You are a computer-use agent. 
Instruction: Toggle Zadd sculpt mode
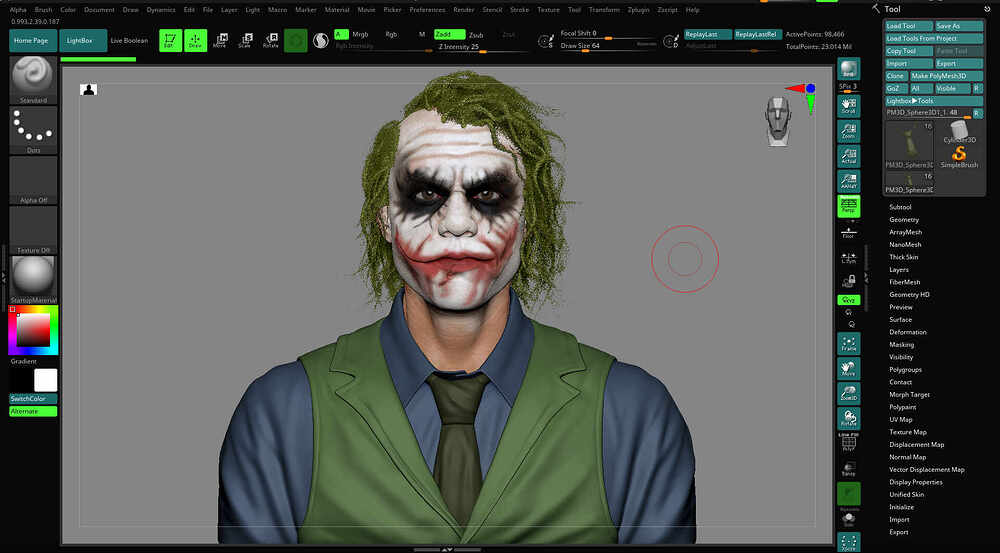click(449, 34)
